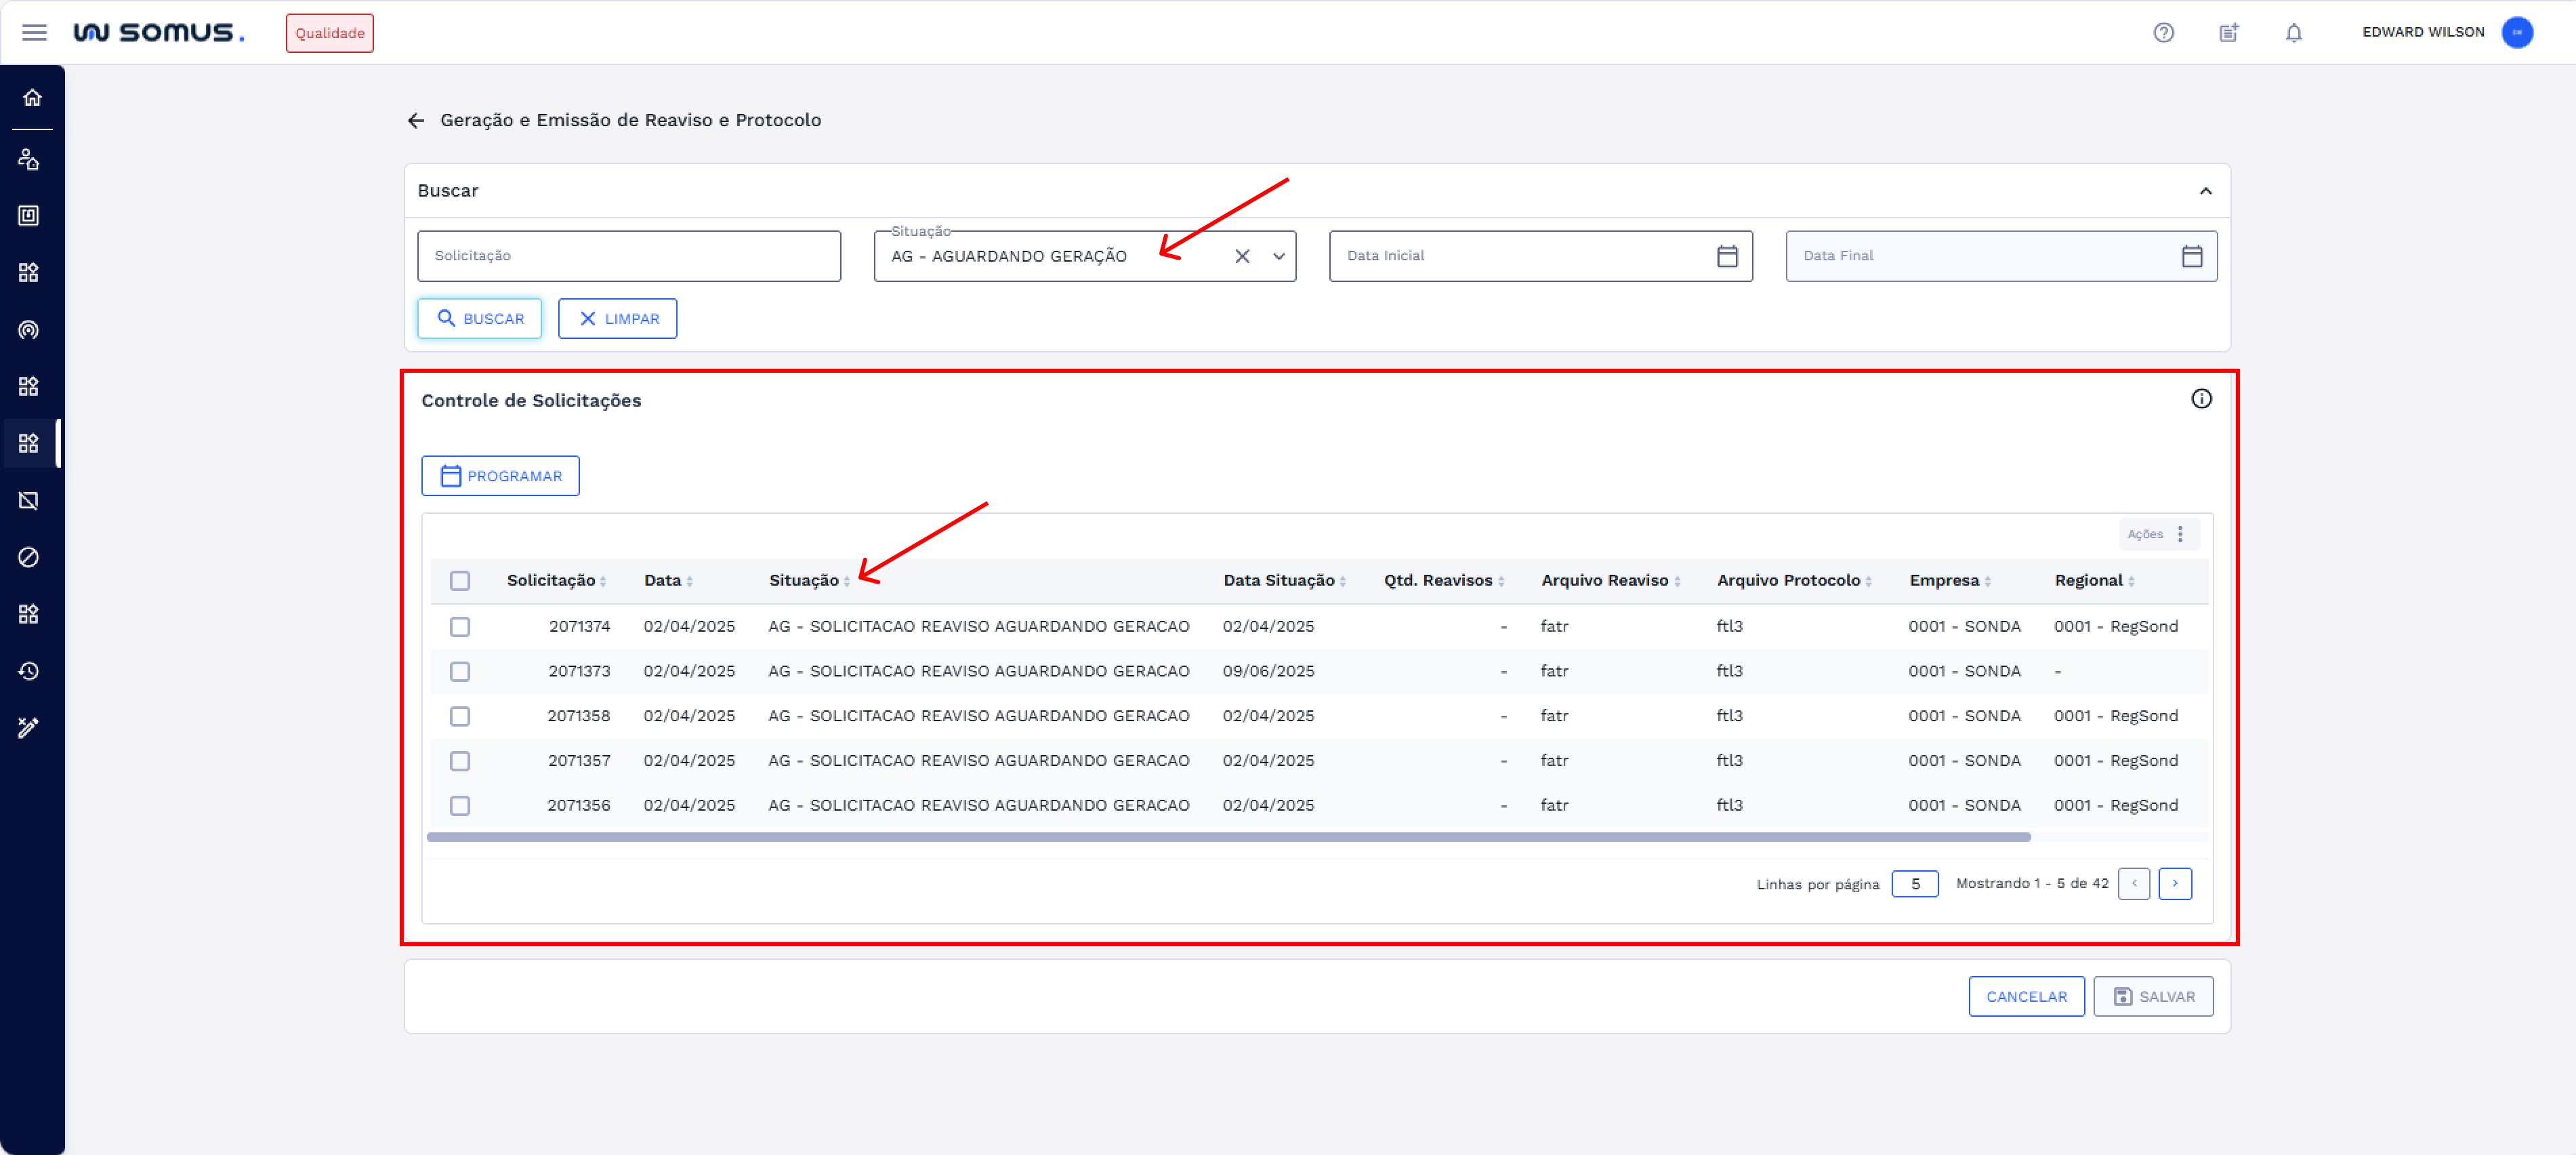Click the notifications bell icon
2576x1155 pixels.
click(2293, 33)
